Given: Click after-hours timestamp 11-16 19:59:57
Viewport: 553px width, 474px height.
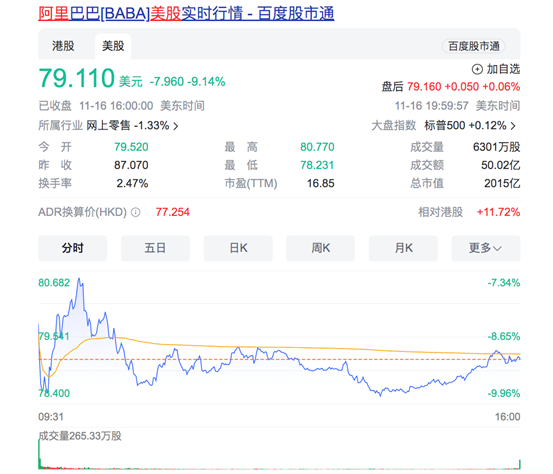Looking at the screenshot, I should coord(431,106).
